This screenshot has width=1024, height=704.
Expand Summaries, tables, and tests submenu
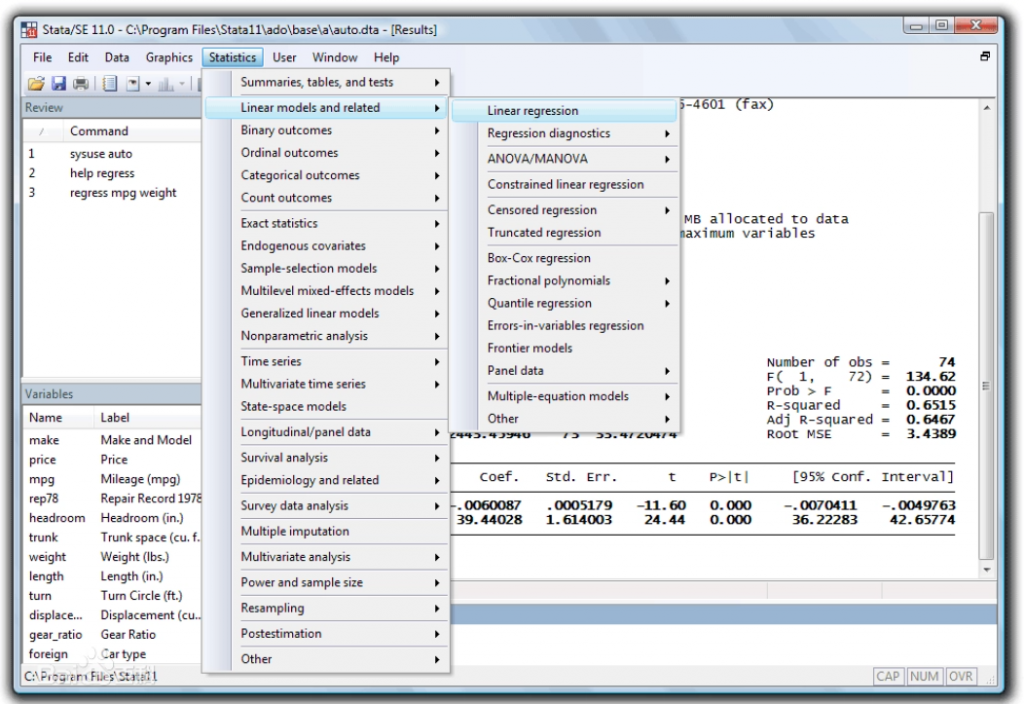[x=326, y=82]
